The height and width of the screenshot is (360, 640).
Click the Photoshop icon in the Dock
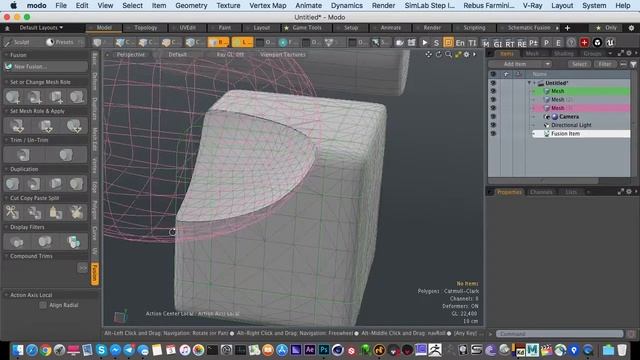[324, 350]
